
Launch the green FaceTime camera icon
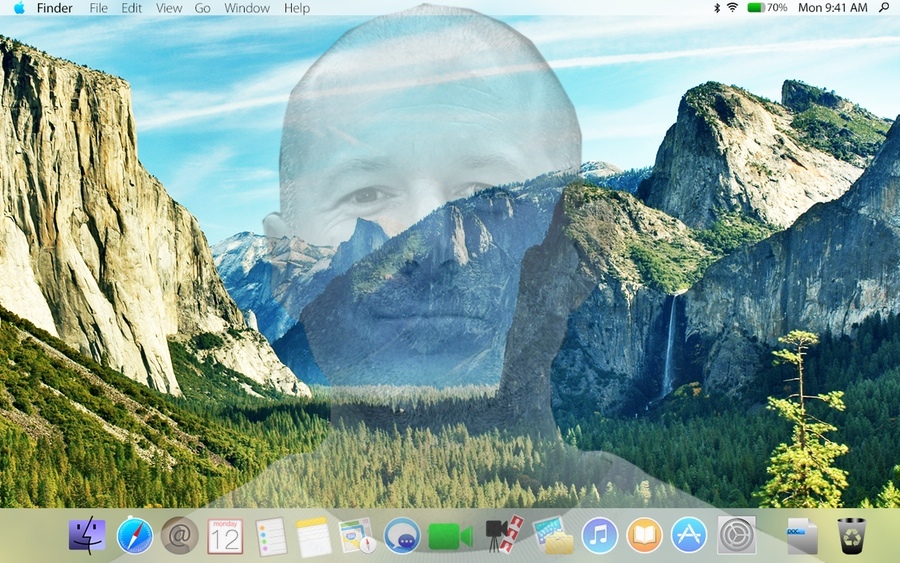450,537
